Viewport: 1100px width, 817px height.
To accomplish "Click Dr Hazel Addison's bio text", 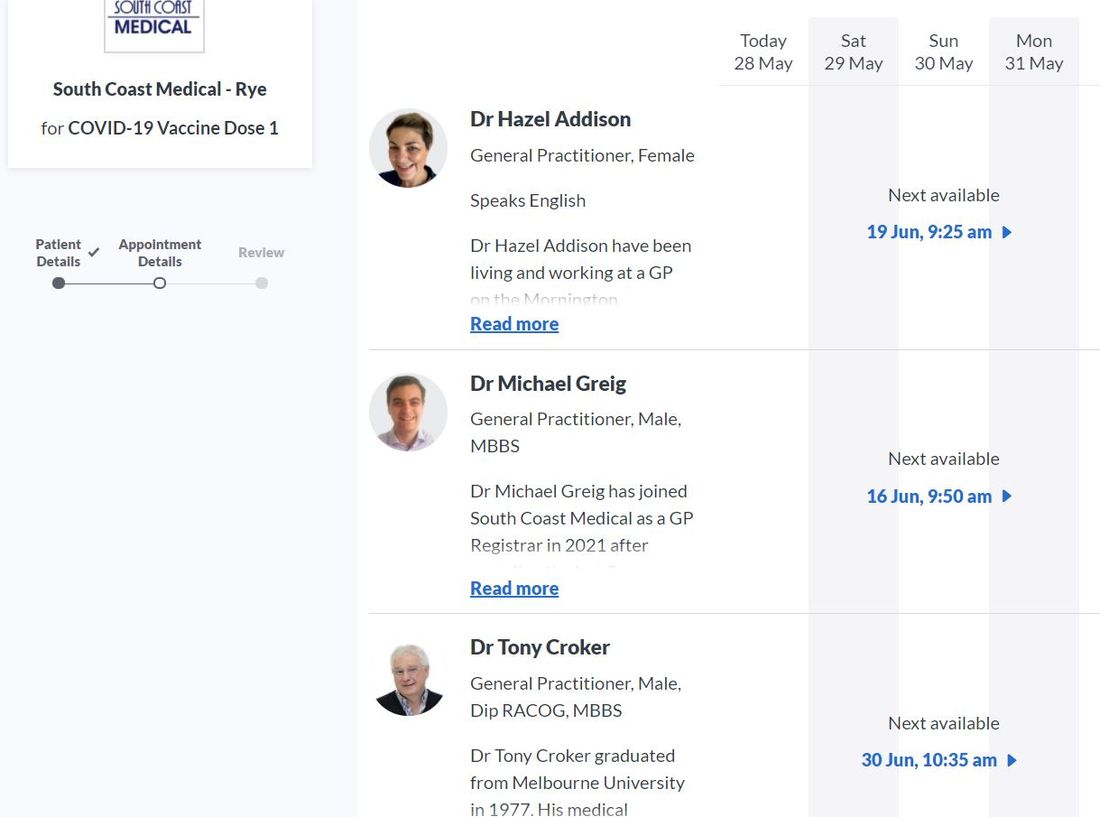I will 581,272.
